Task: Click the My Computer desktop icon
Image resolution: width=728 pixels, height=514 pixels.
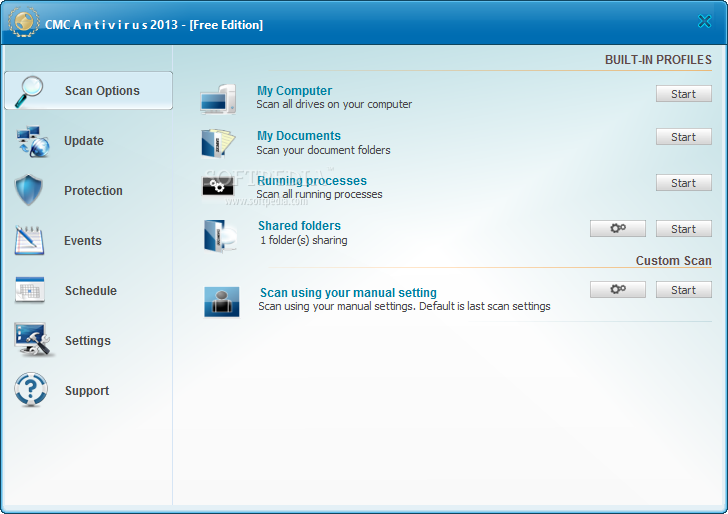Action: point(218,99)
